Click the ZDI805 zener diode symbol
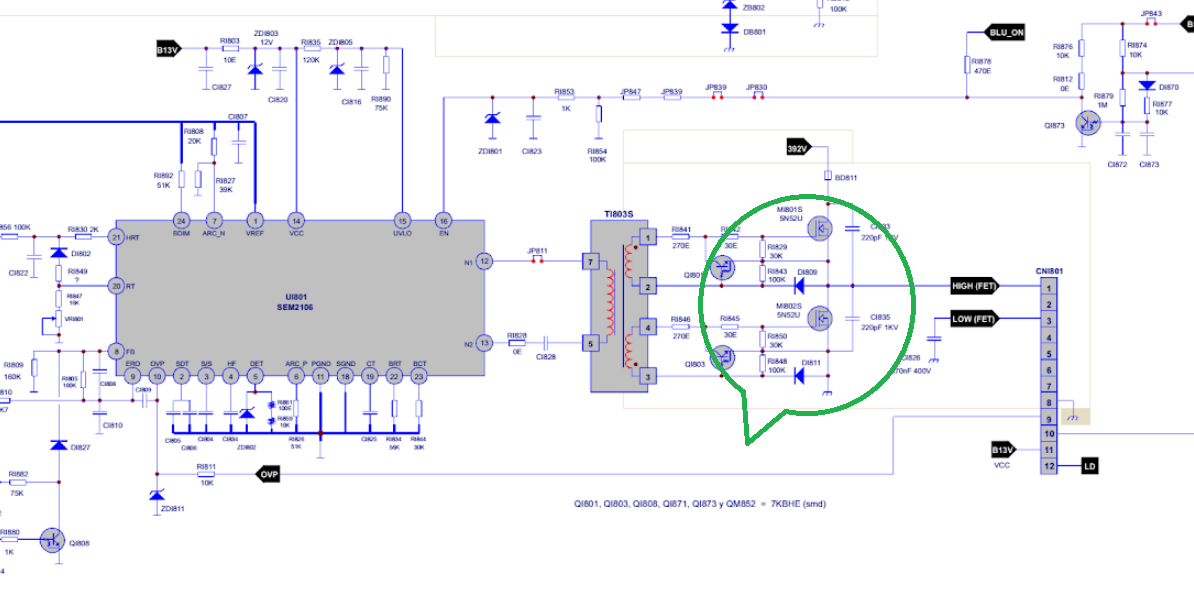Viewport: 1194px width, 606px height. [337, 69]
